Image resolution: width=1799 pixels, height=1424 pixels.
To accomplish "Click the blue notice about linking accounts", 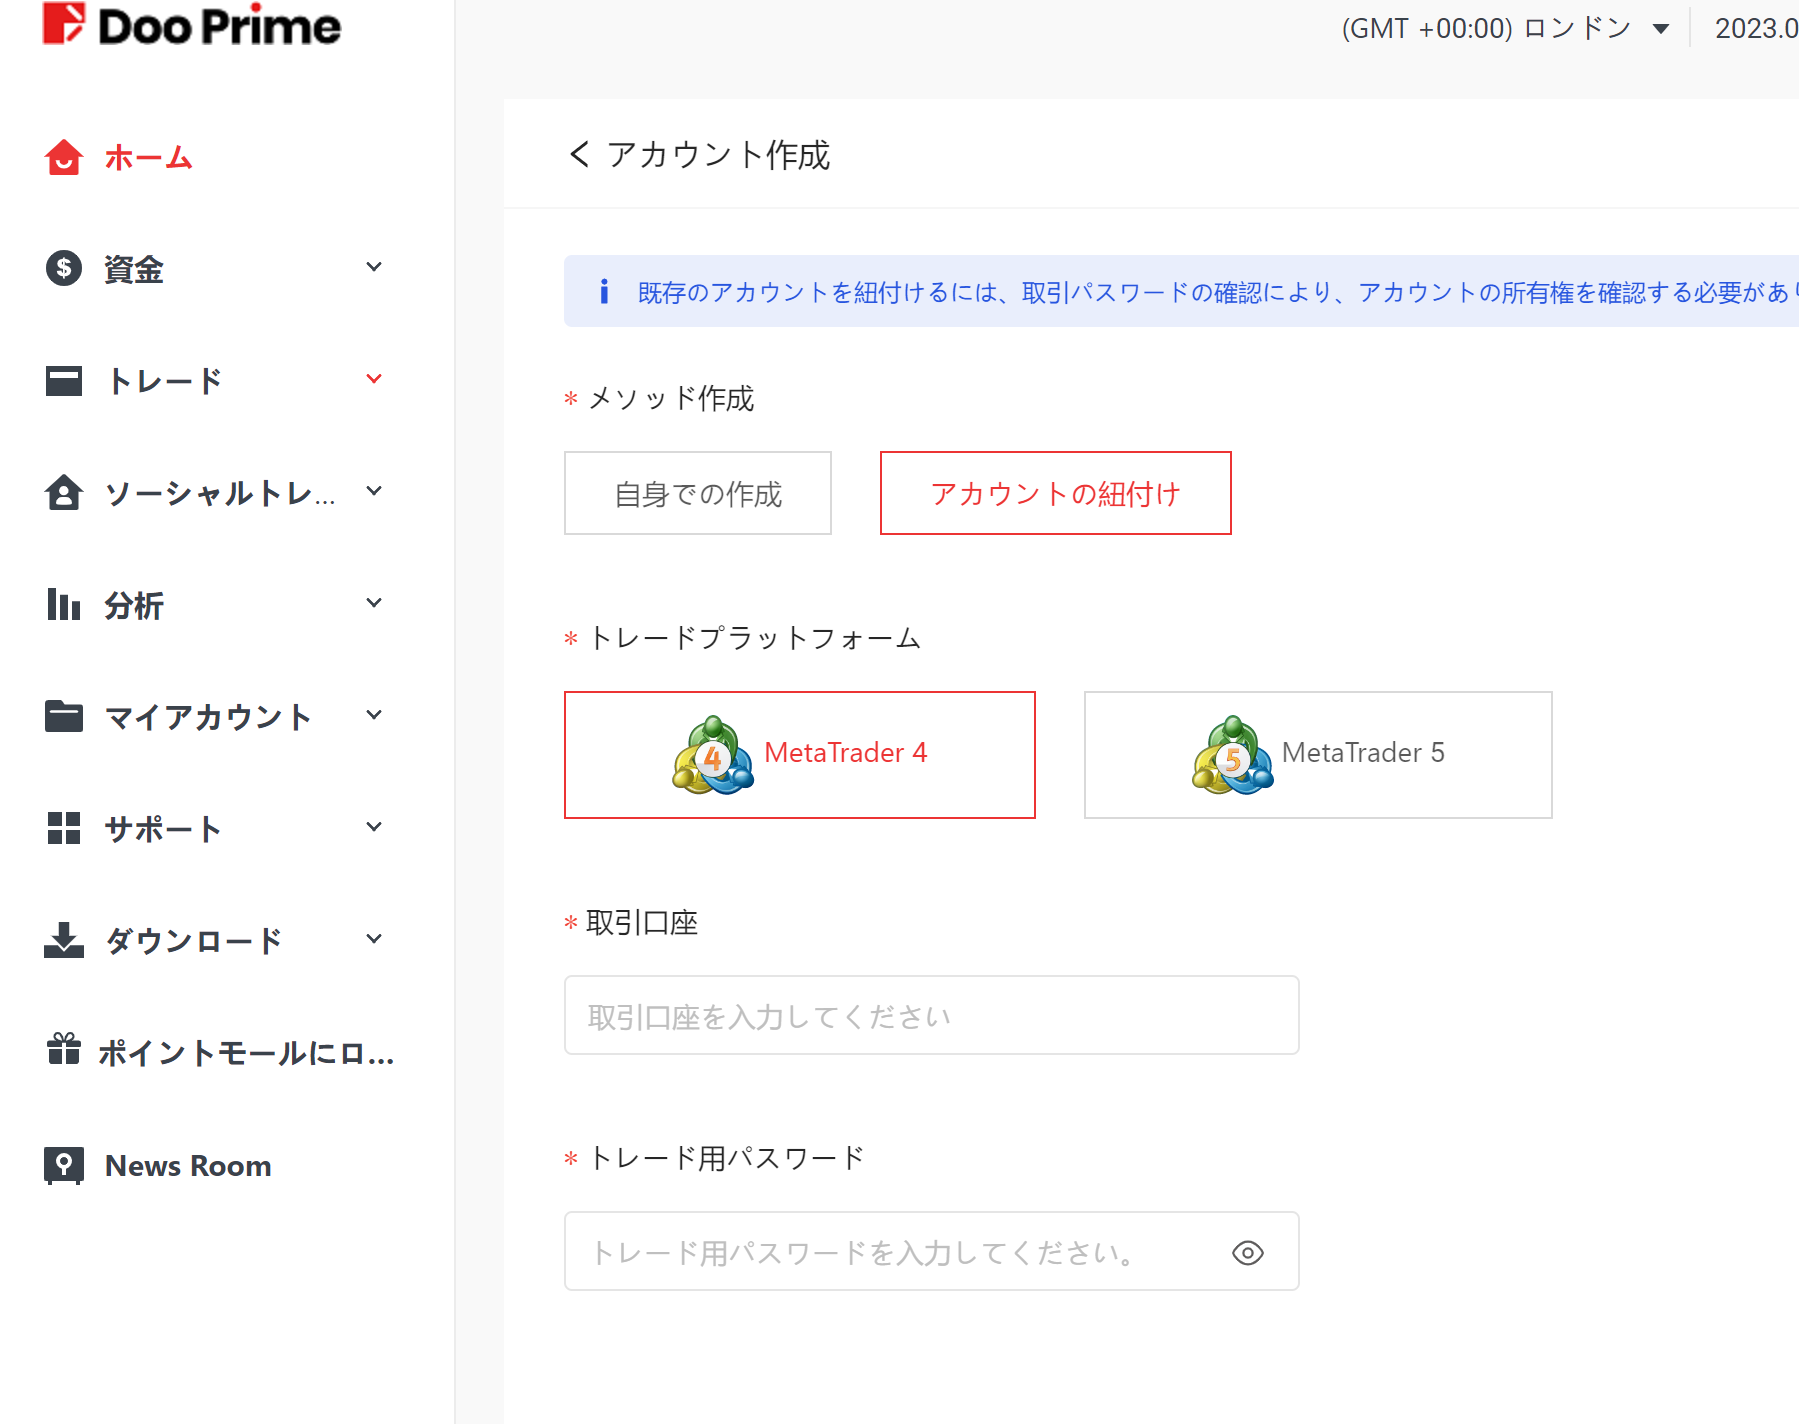I will click(1181, 291).
